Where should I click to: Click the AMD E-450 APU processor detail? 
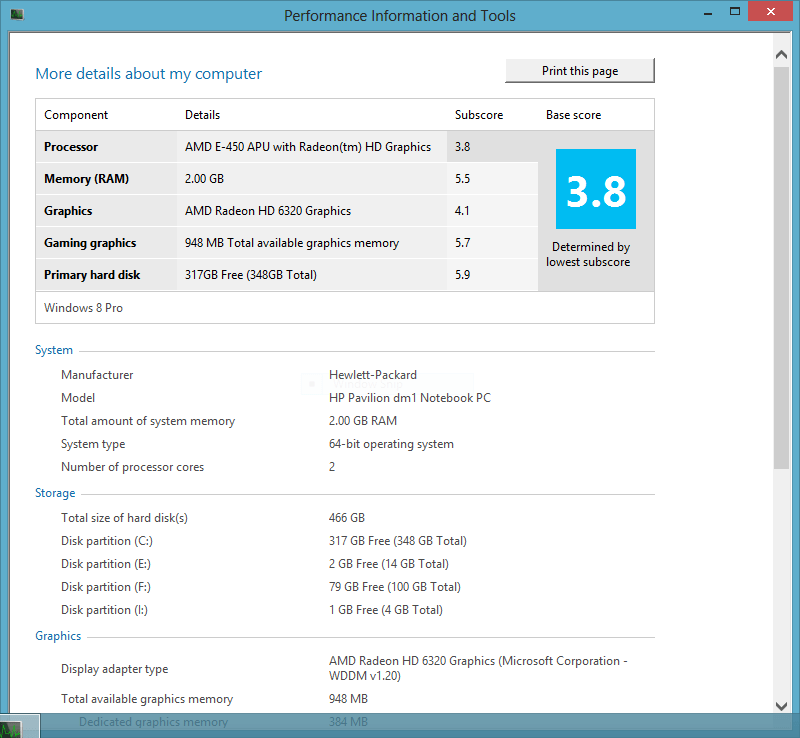point(308,147)
